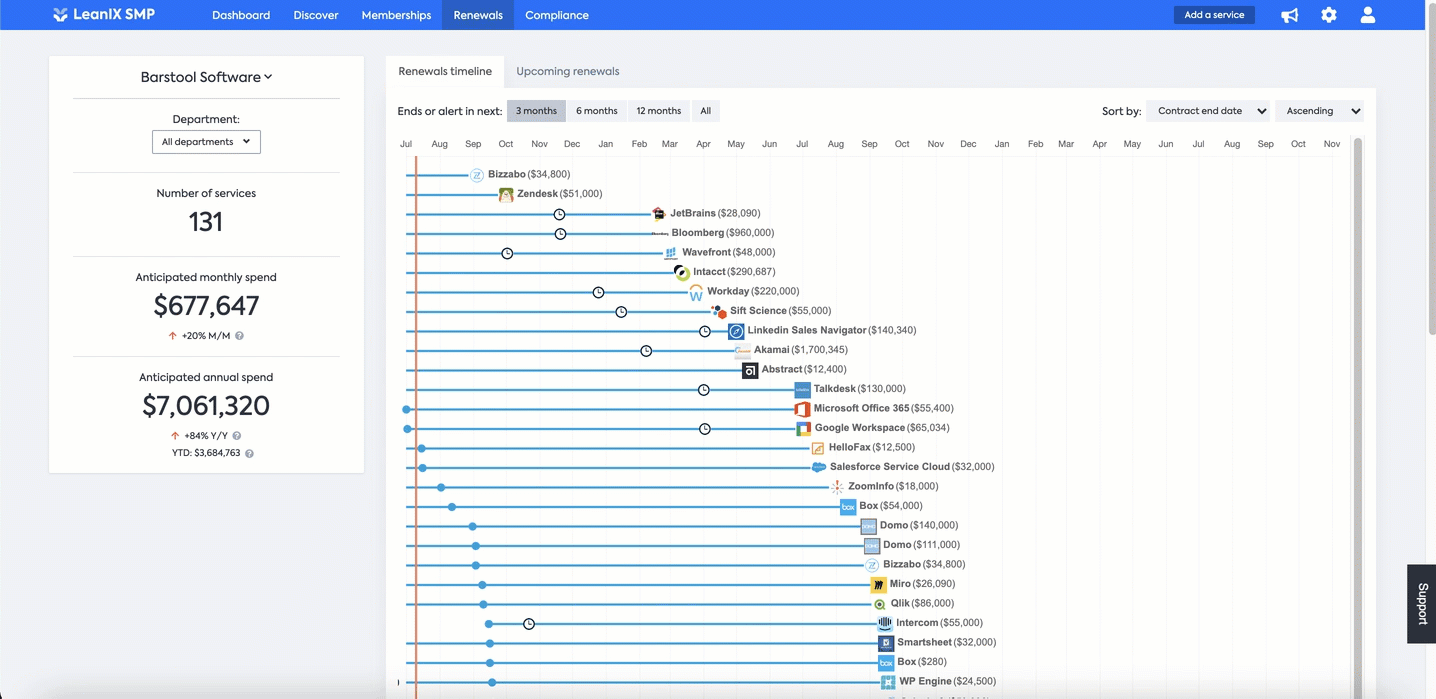Viewport: 1436px width, 699px height.
Task: Open the ZoomInfo ($18,000) service label
Action: [x=893, y=486]
